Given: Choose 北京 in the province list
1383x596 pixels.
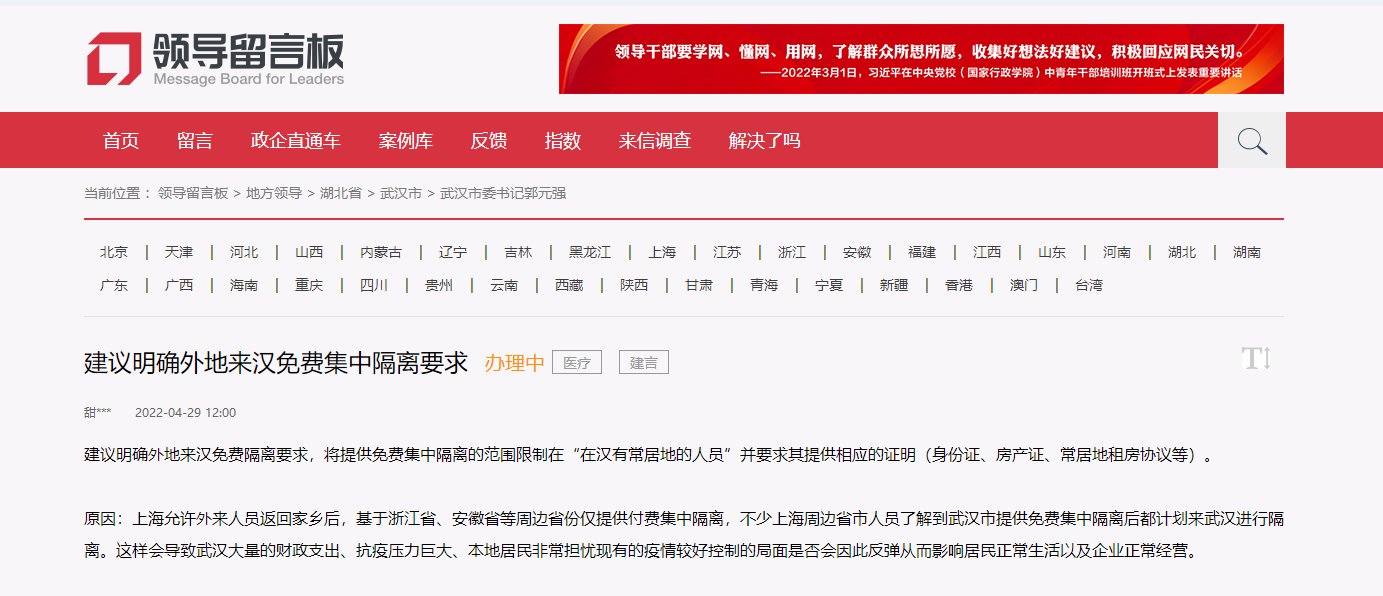Looking at the screenshot, I should (x=114, y=252).
